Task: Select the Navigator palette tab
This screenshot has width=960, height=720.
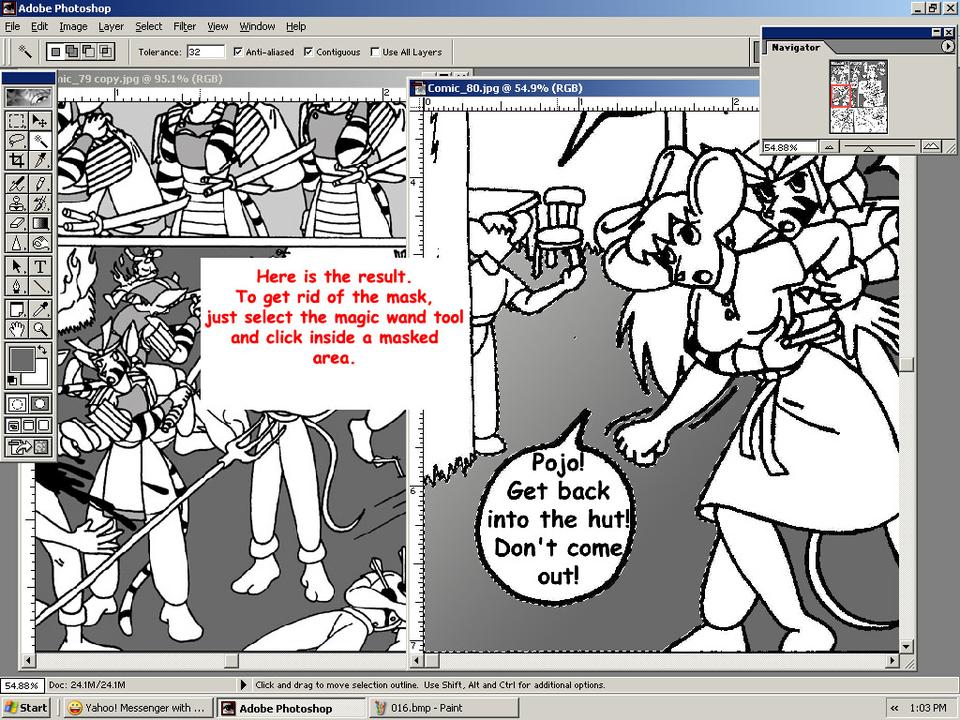Action: (x=795, y=47)
